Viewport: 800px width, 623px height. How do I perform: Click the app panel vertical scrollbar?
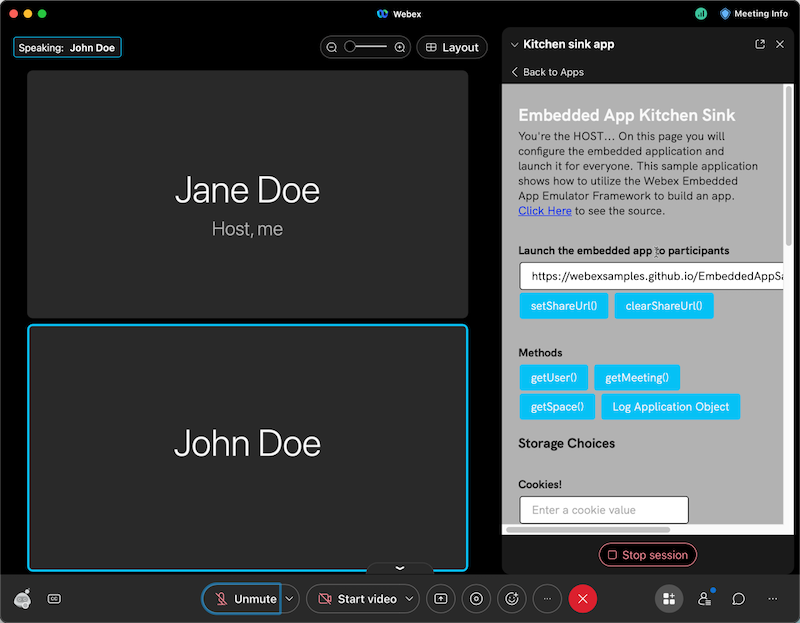(789, 165)
